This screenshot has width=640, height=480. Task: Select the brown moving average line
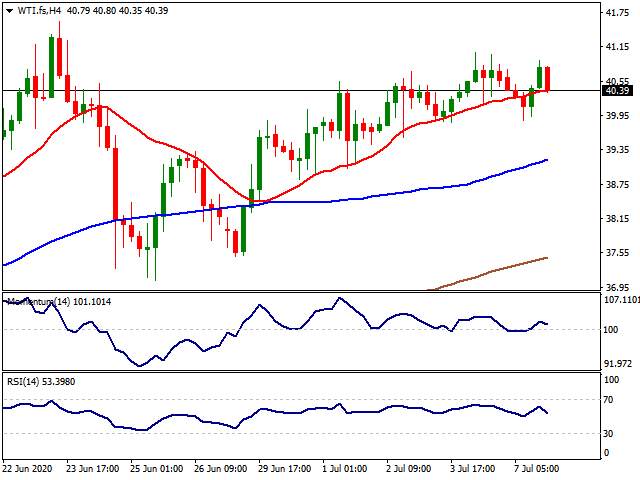490,271
